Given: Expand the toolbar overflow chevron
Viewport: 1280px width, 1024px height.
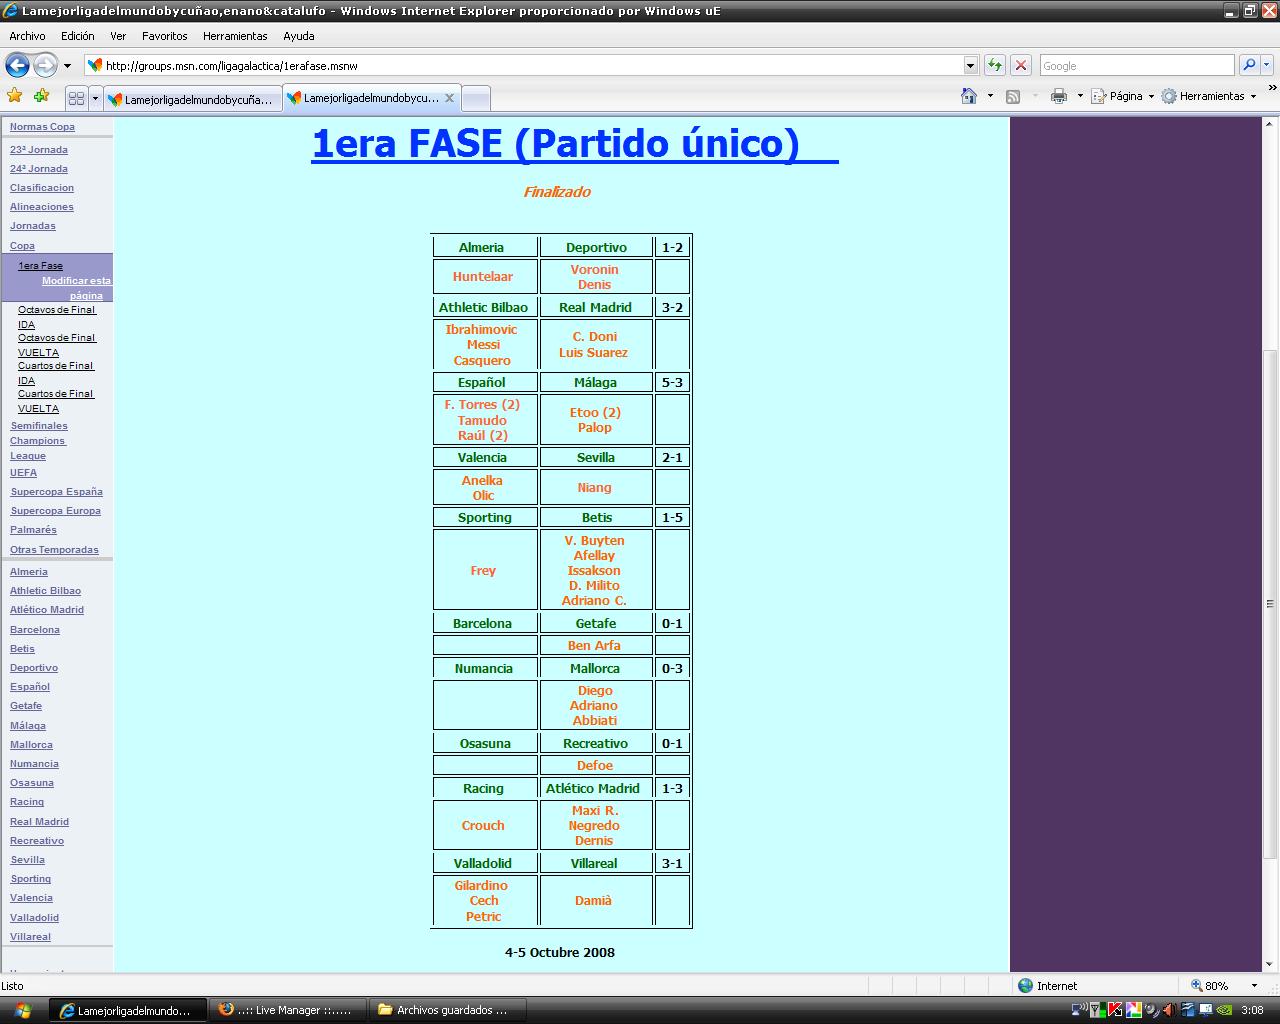Looking at the screenshot, I should 1272,89.
